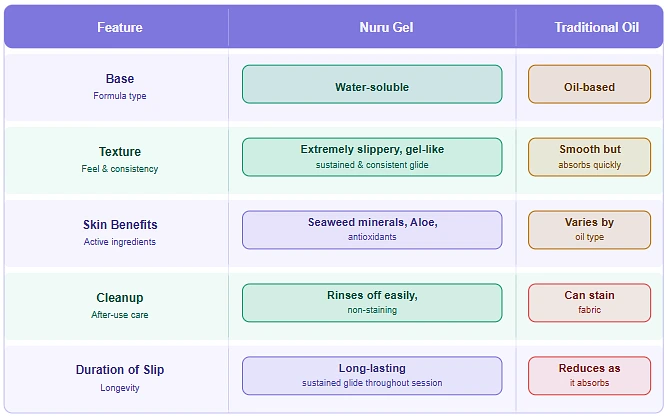Select the Reduces as it absorbs cell
This screenshot has height=419, width=668.
(x=589, y=376)
